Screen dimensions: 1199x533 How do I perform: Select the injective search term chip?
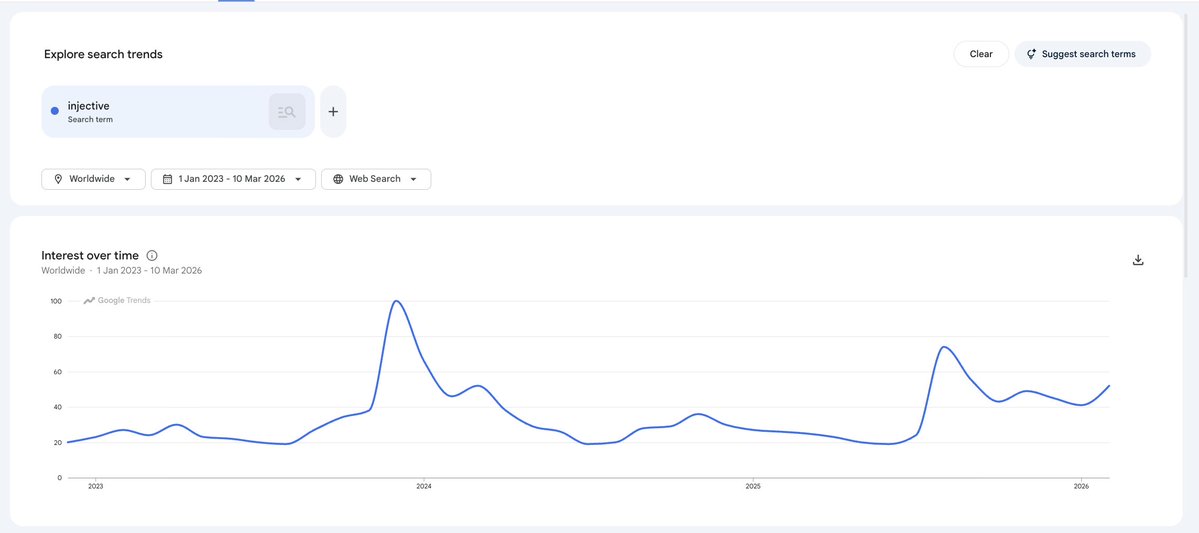[178, 112]
